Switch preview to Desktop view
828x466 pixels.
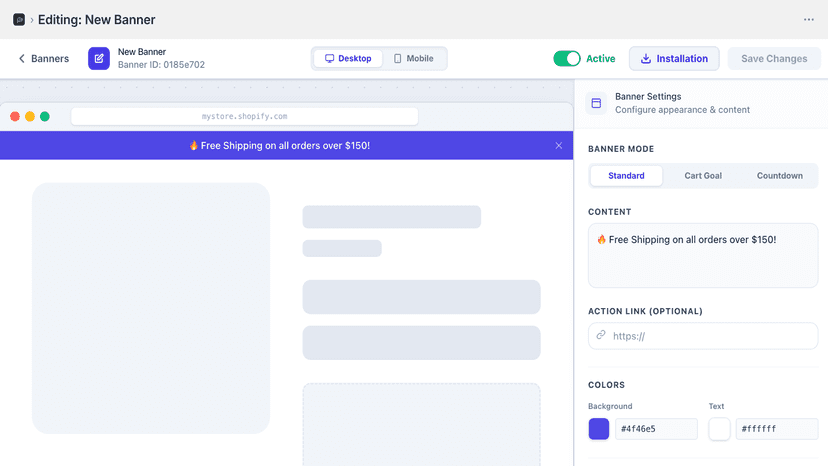point(348,59)
